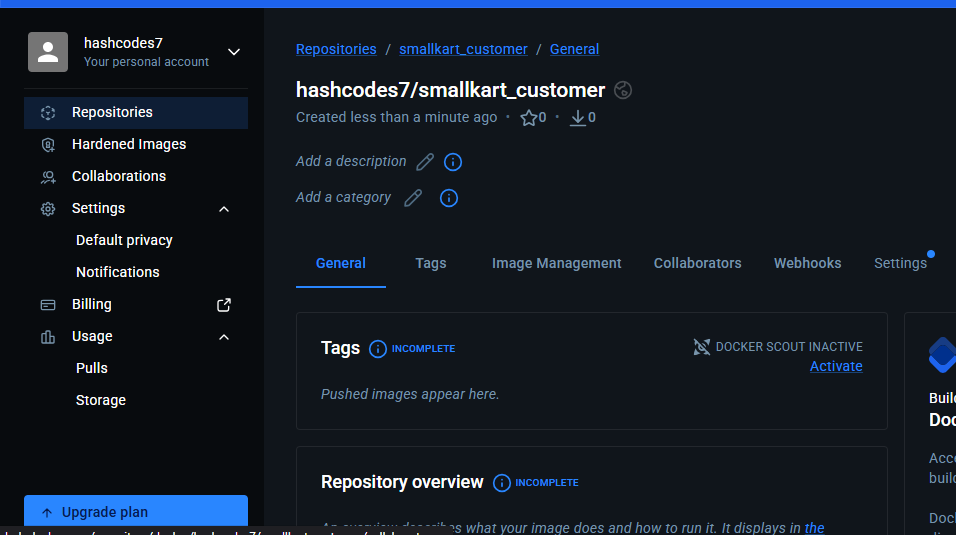Image resolution: width=956 pixels, height=535 pixels.
Task: Click the Upgrade plan button
Action: [135, 511]
